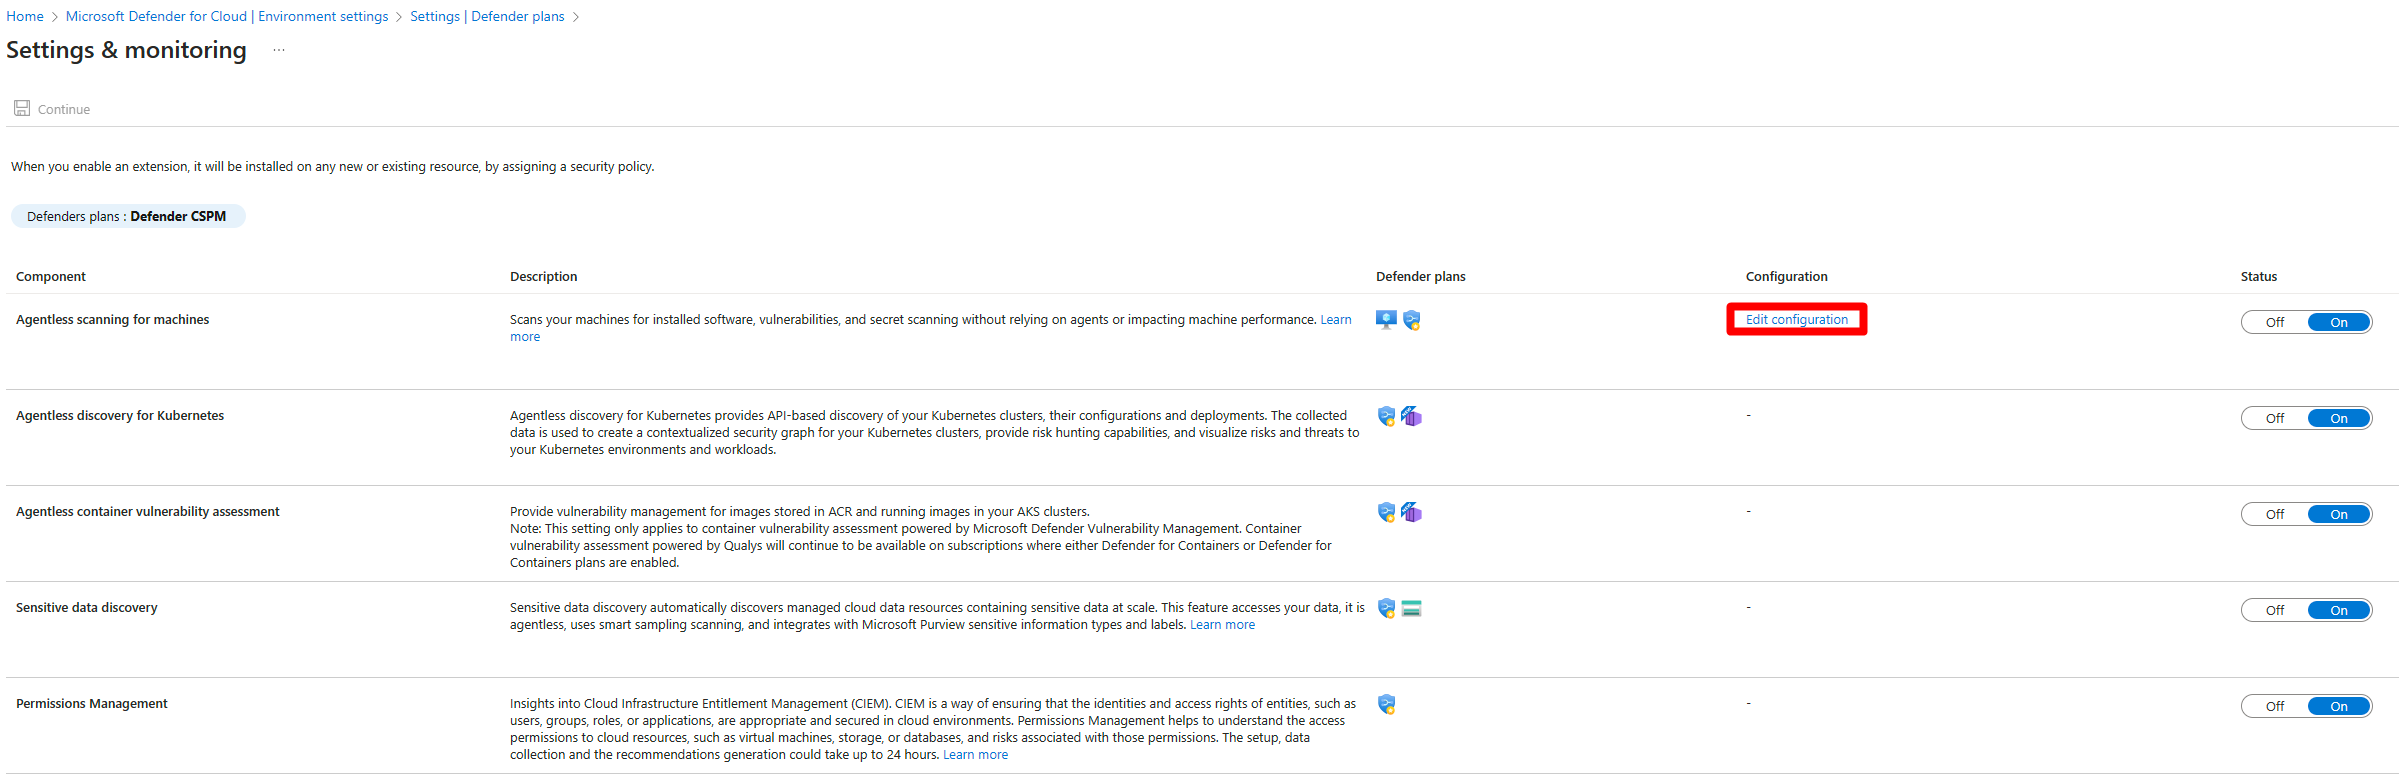This screenshot has height=783, width=2399.
Task: Open Edit configuration for agentless scanning
Action: click(1796, 320)
